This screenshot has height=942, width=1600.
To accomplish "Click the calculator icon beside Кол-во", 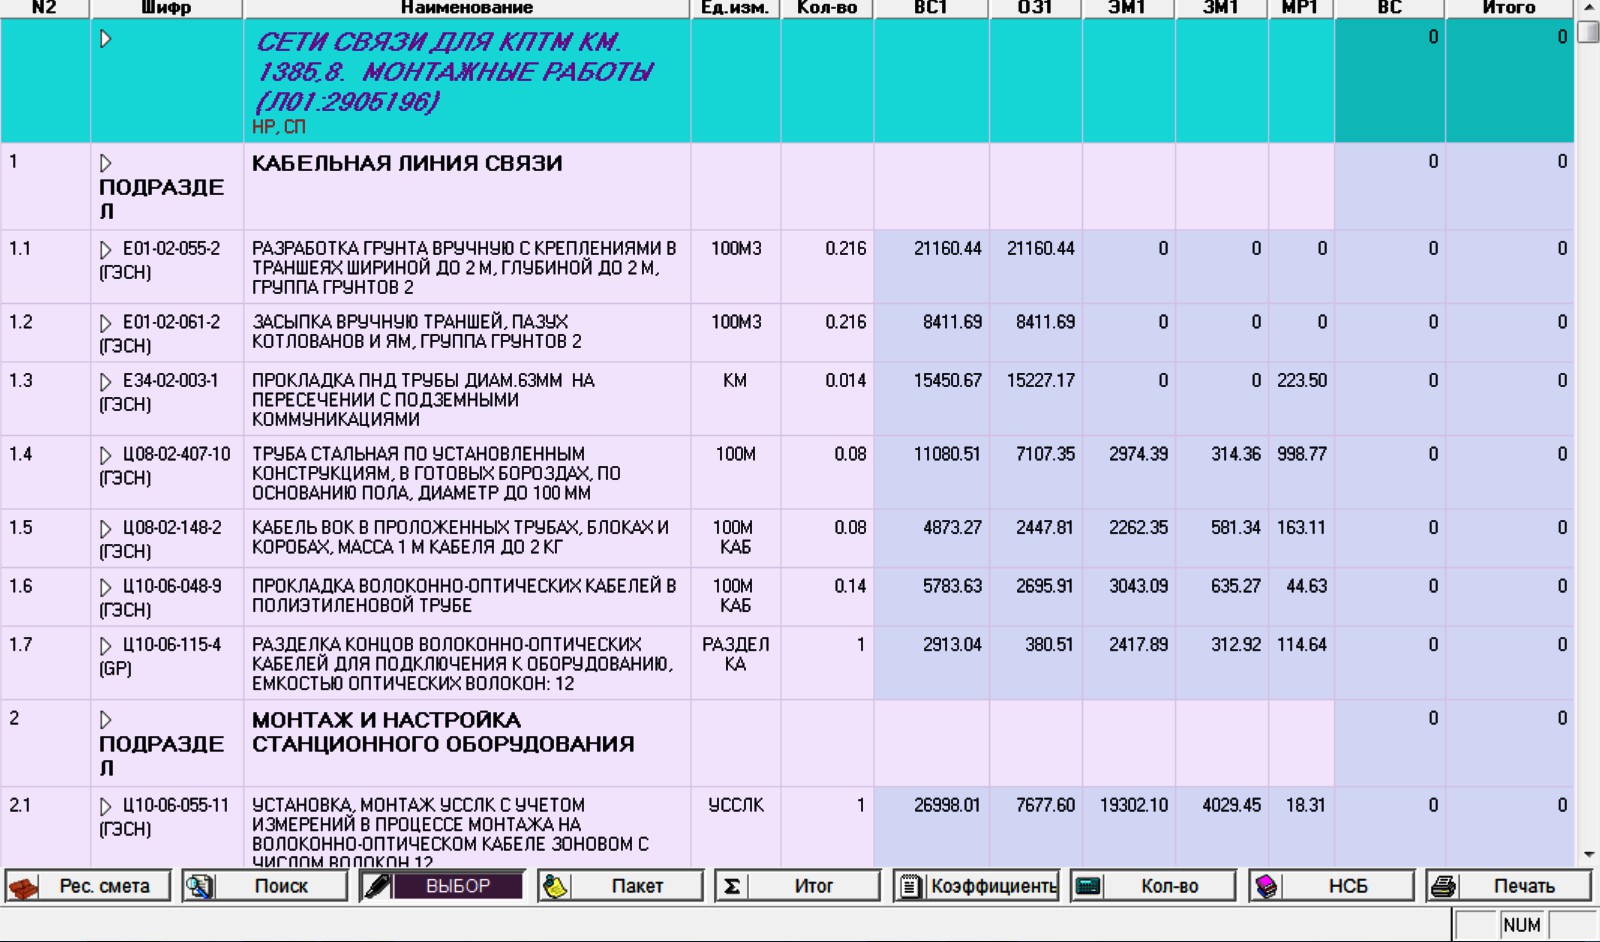I will click(1088, 886).
